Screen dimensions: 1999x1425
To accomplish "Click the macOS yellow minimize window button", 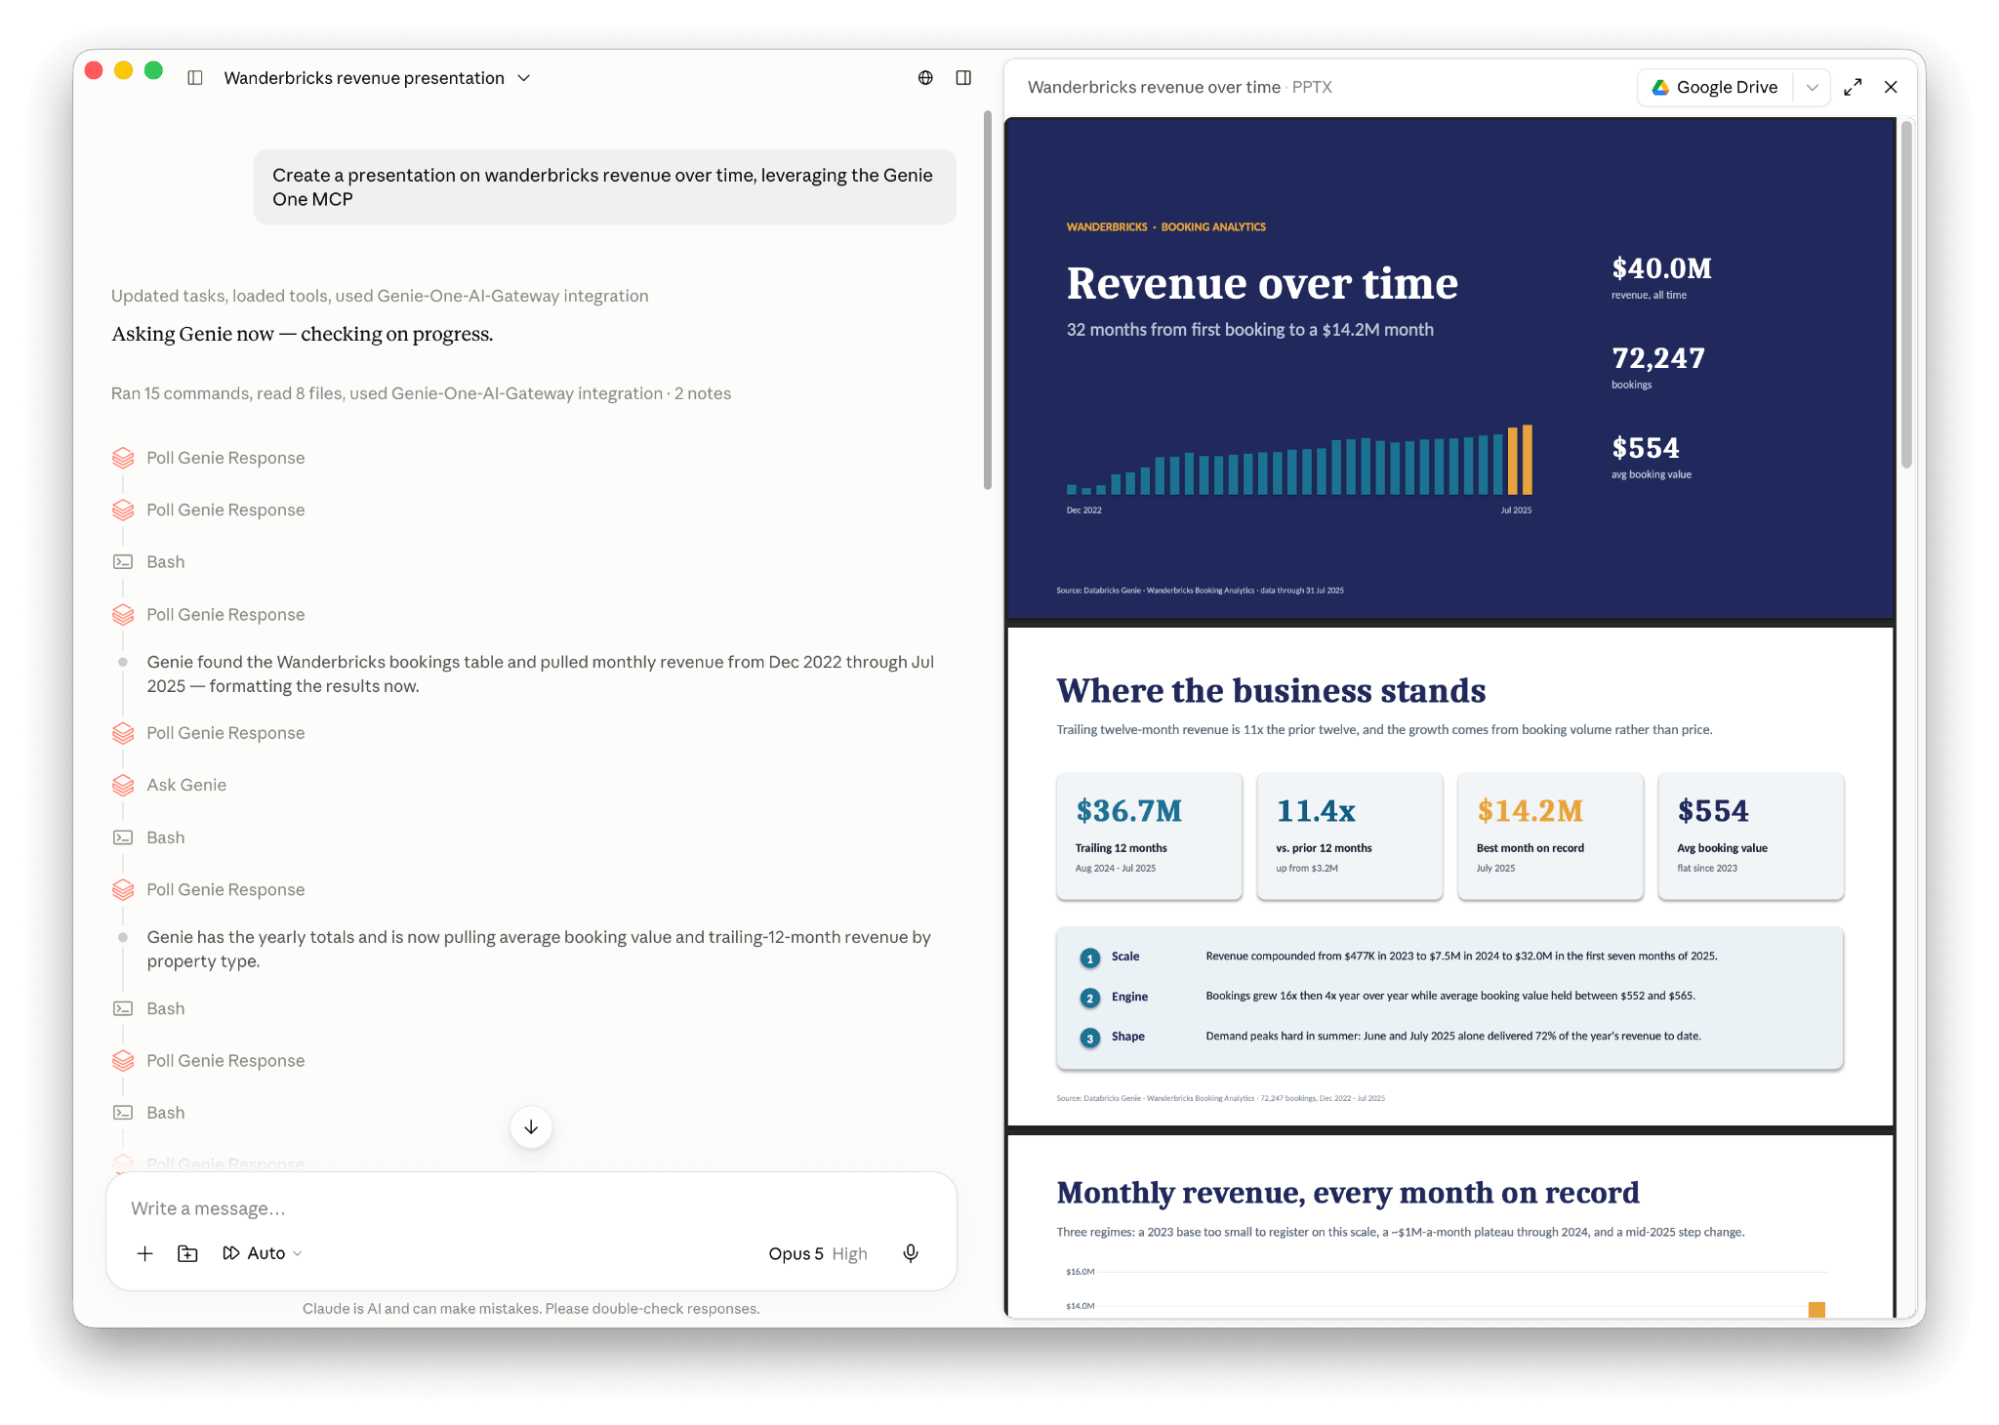I will 124,70.
